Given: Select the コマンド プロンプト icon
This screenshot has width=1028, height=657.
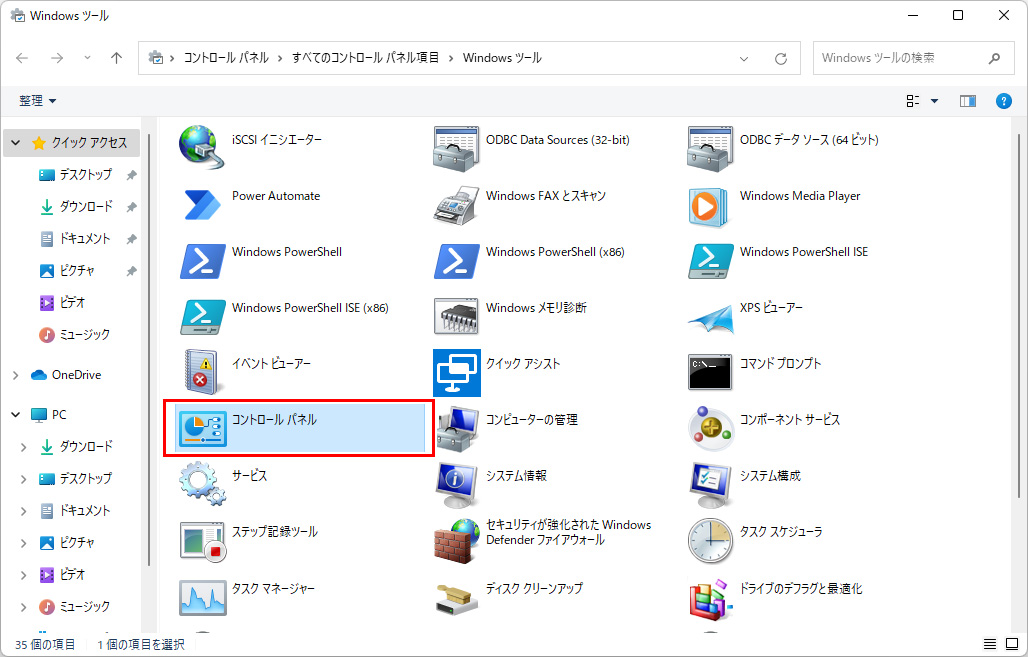Looking at the screenshot, I should 710,372.
